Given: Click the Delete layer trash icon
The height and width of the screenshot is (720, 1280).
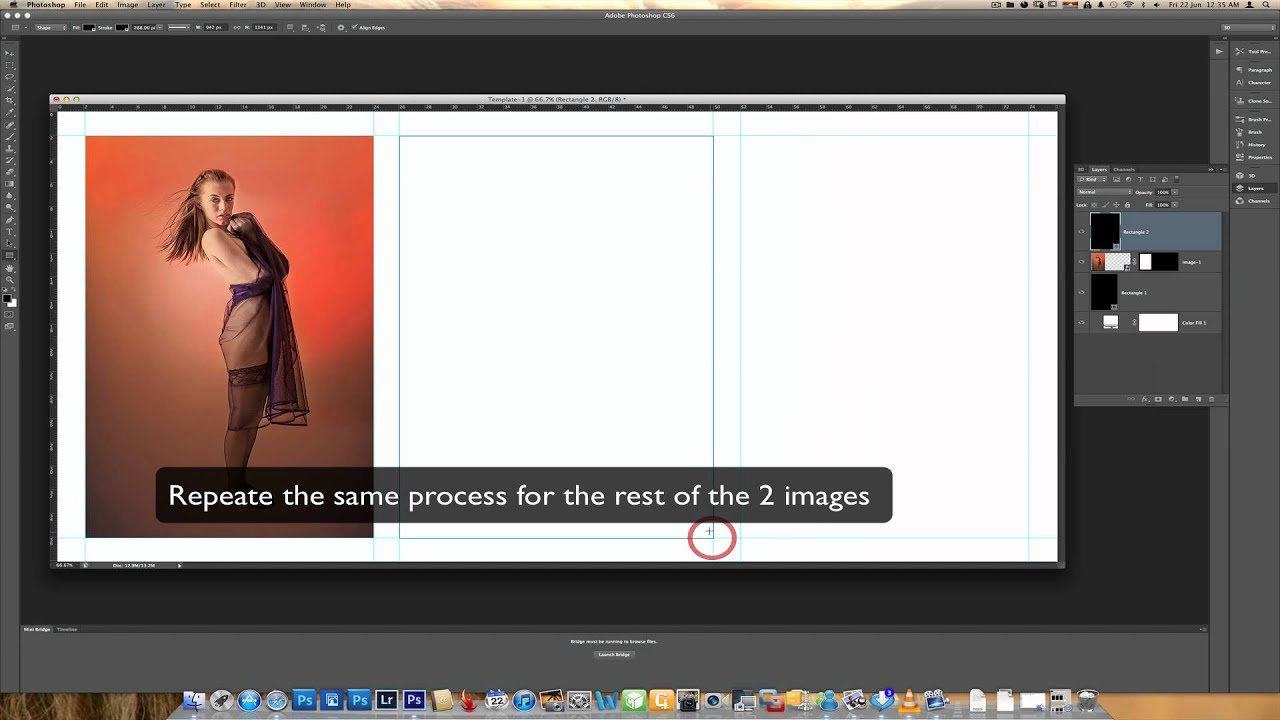Looking at the screenshot, I should click(1211, 399).
